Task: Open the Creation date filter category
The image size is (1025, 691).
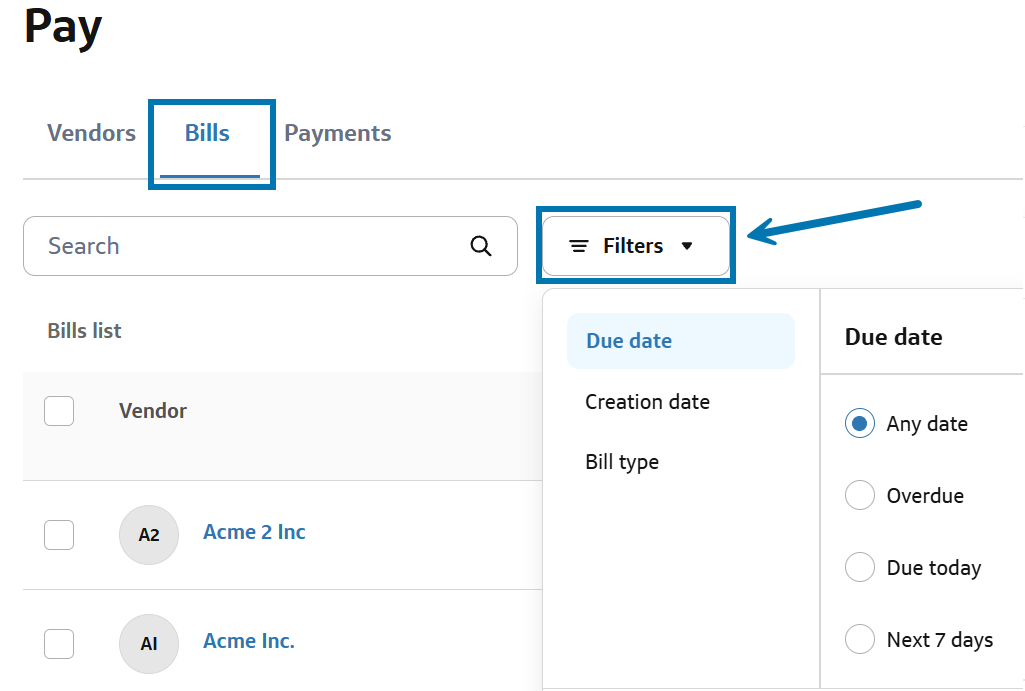Action: (647, 402)
